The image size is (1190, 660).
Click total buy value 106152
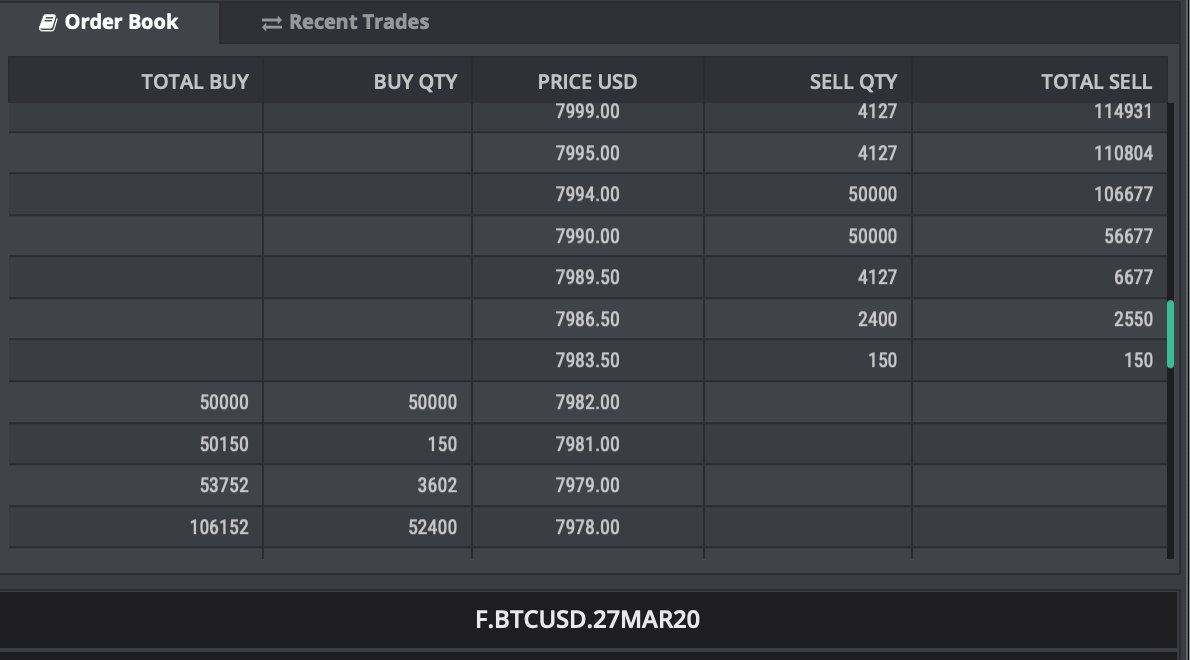tap(219, 527)
